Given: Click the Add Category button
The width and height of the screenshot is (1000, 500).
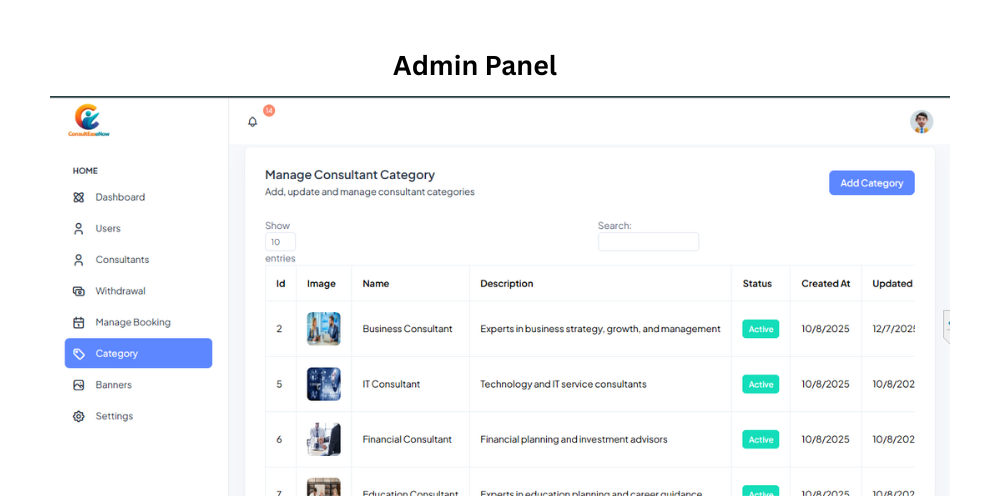Looking at the screenshot, I should pos(872,183).
